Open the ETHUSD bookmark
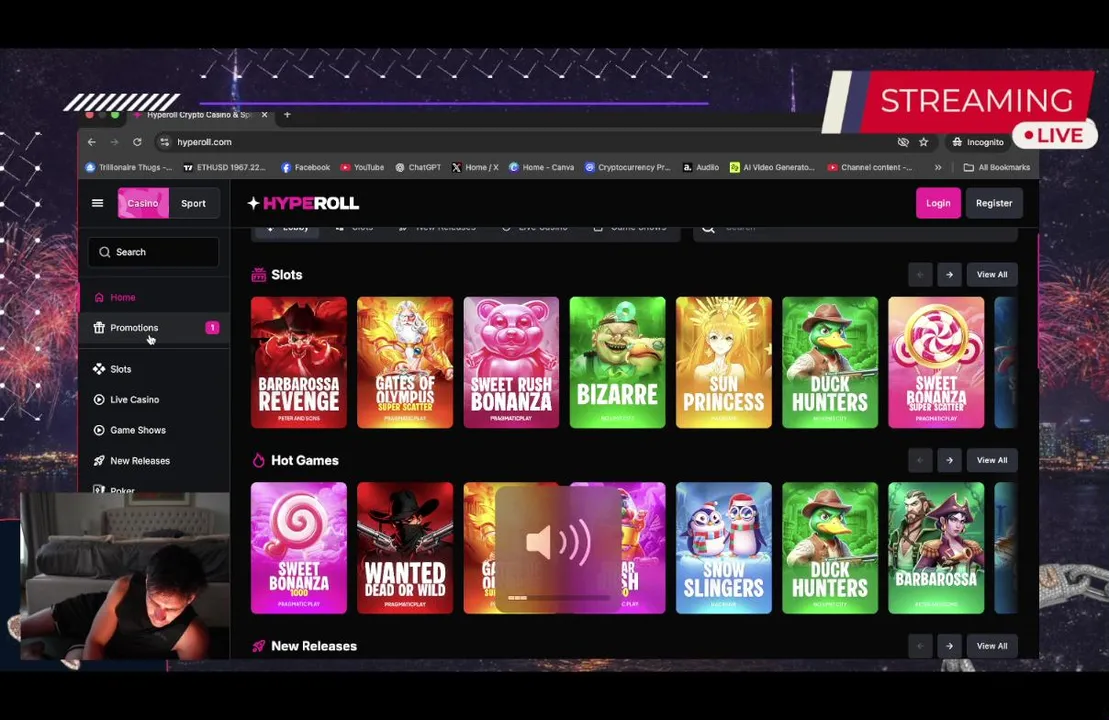This screenshot has width=1109, height=720. tap(224, 168)
